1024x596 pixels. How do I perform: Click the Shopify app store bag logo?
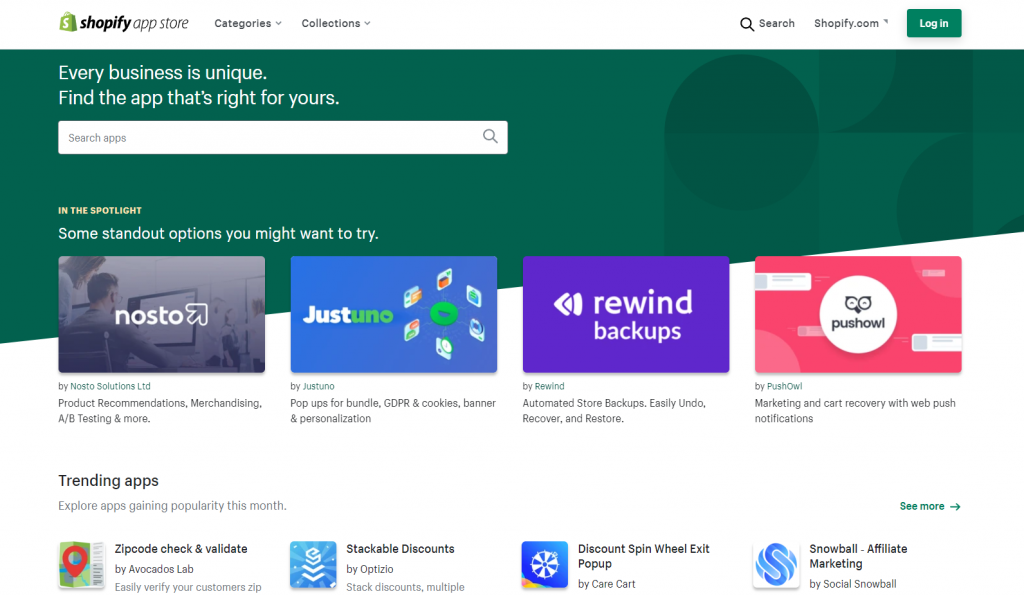pyautogui.click(x=68, y=22)
